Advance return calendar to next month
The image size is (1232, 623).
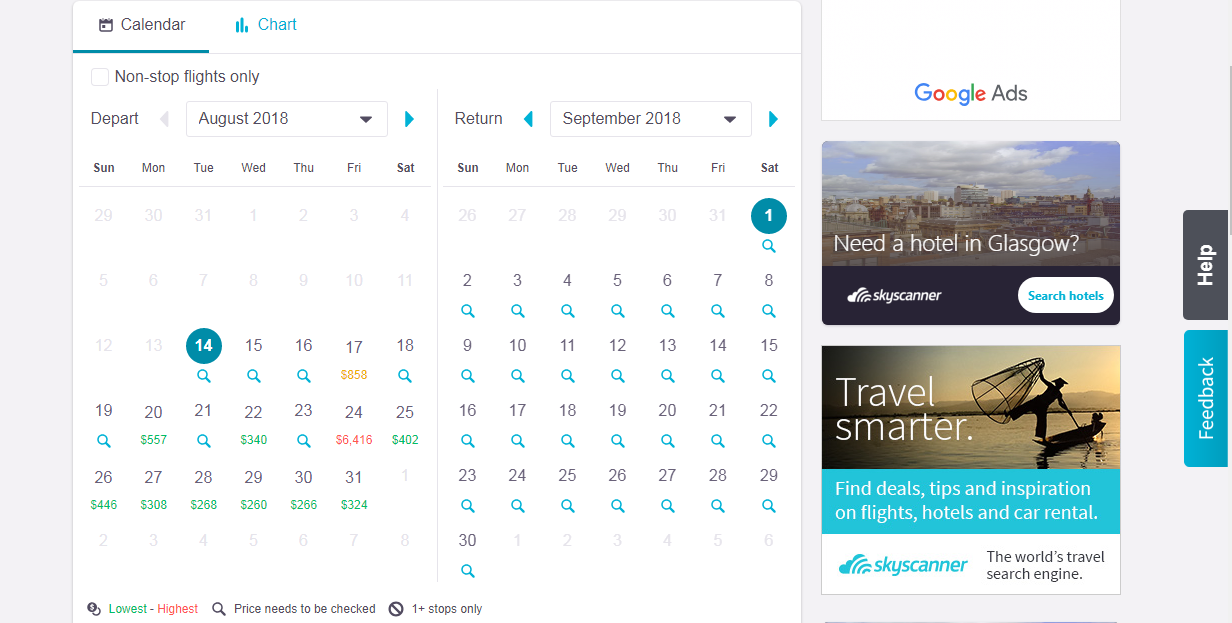[x=773, y=119]
